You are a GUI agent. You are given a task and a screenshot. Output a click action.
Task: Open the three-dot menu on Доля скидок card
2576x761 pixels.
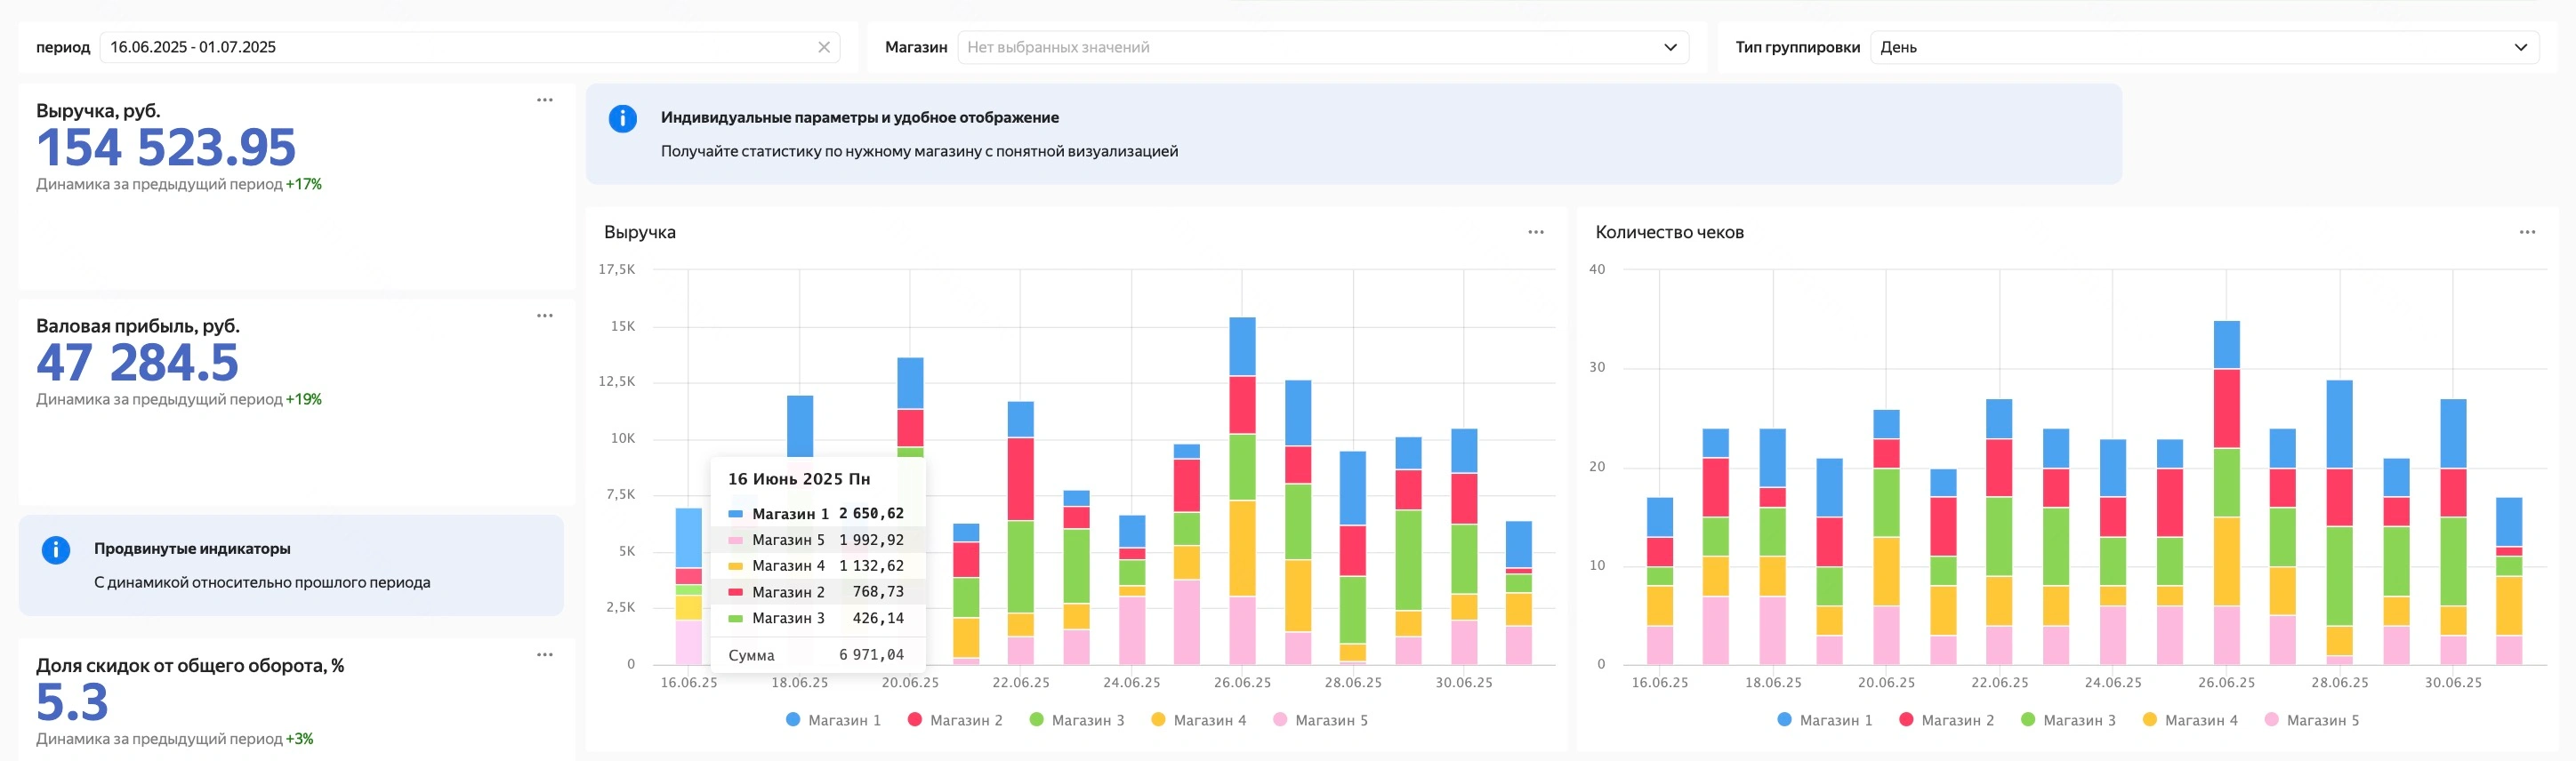545,655
